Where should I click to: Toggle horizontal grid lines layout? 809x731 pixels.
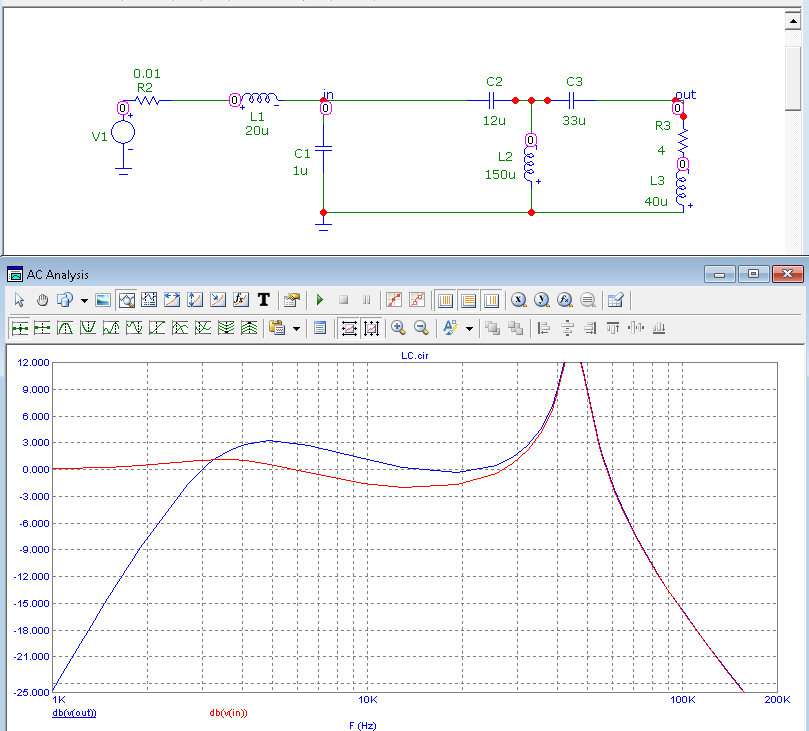click(x=468, y=300)
